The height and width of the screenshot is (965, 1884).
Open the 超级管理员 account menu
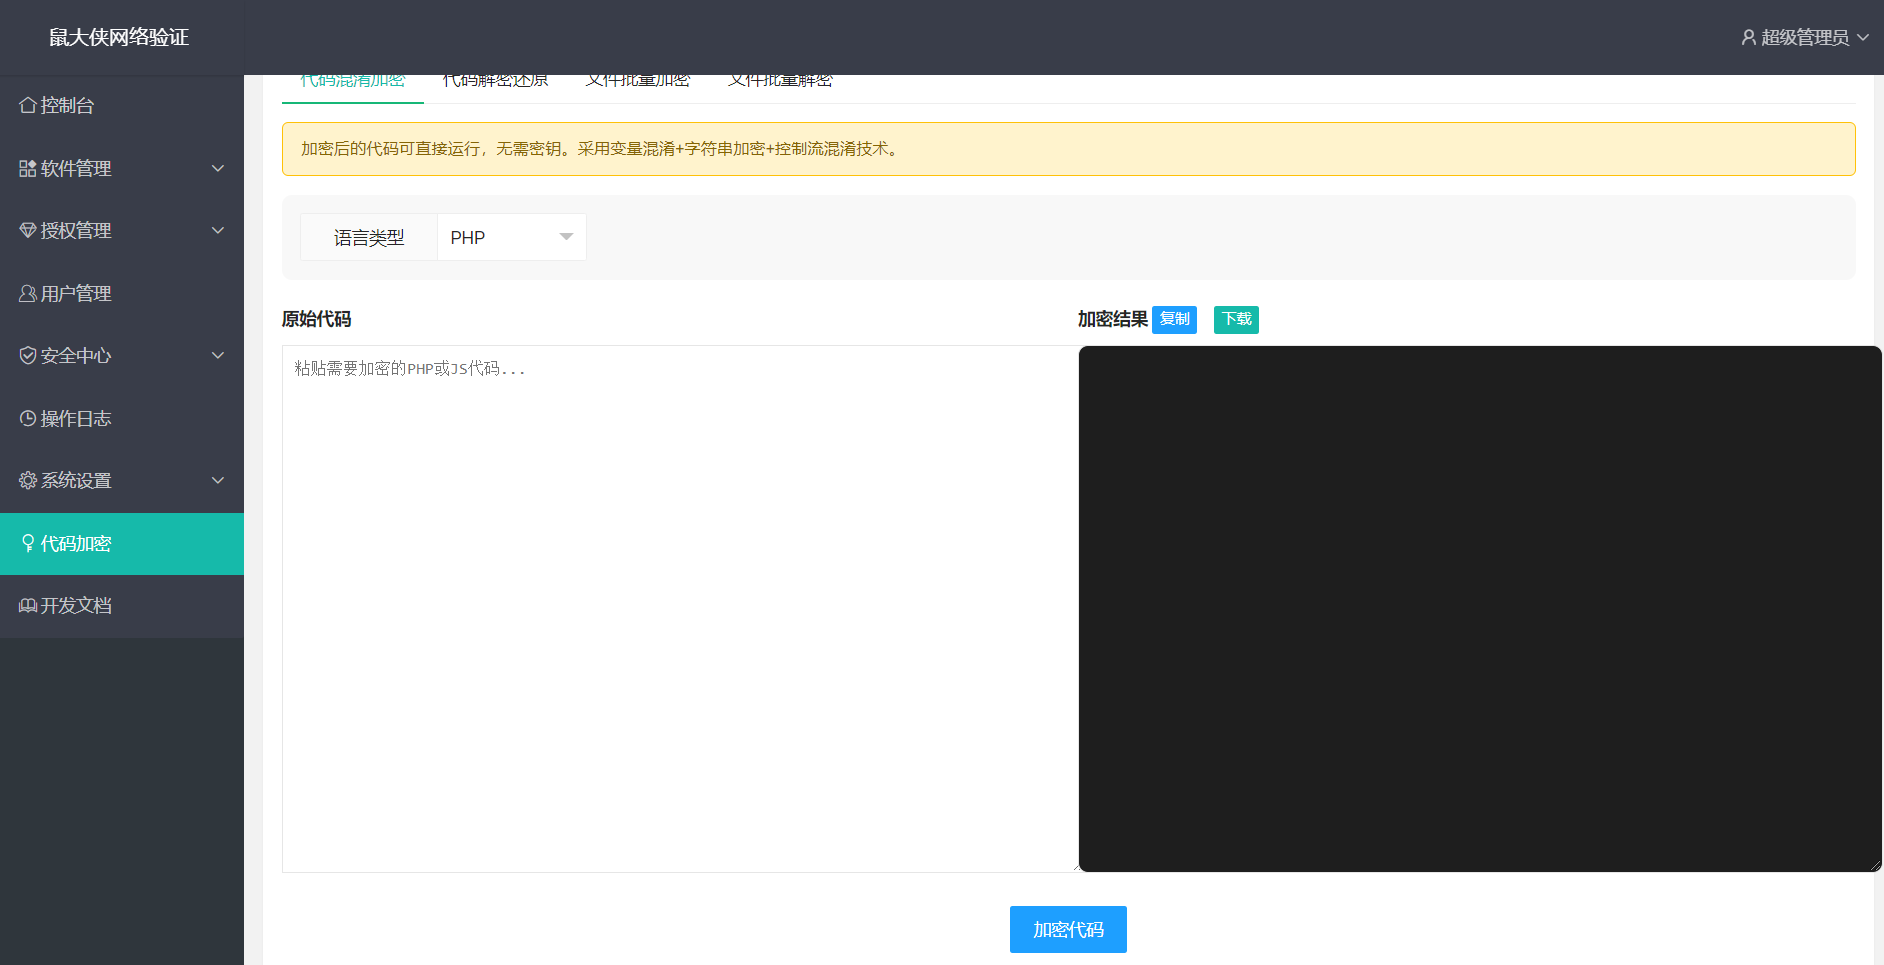(x=1805, y=37)
